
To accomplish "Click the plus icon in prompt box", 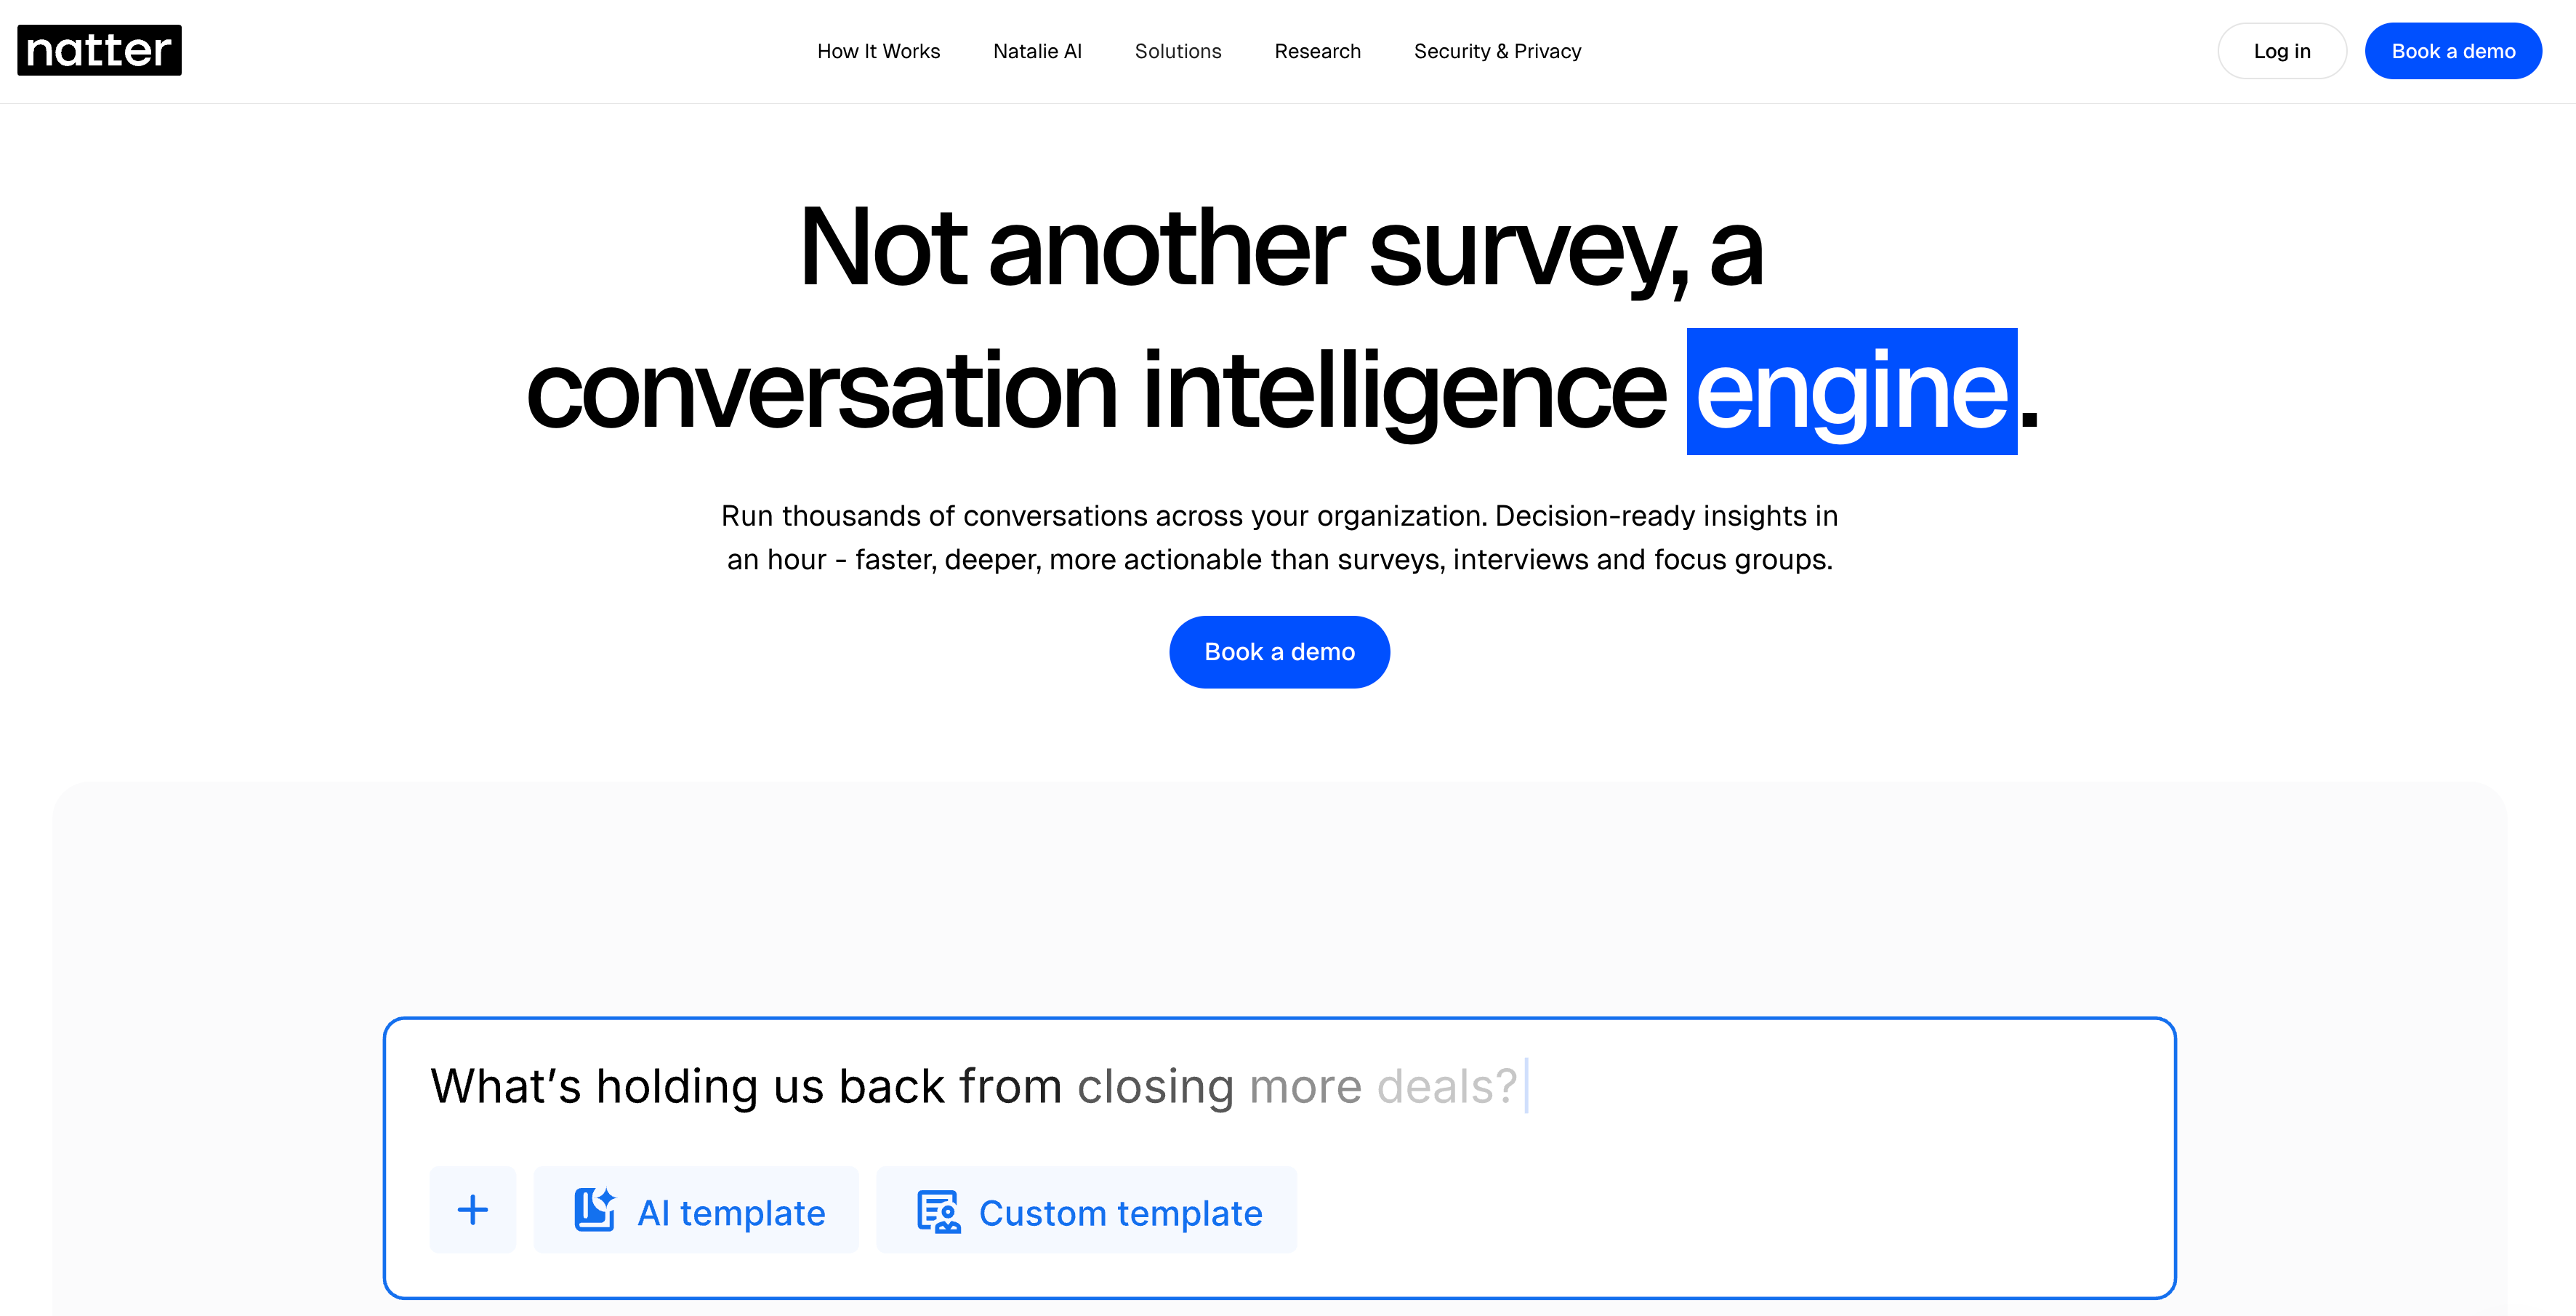I will [x=473, y=1210].
